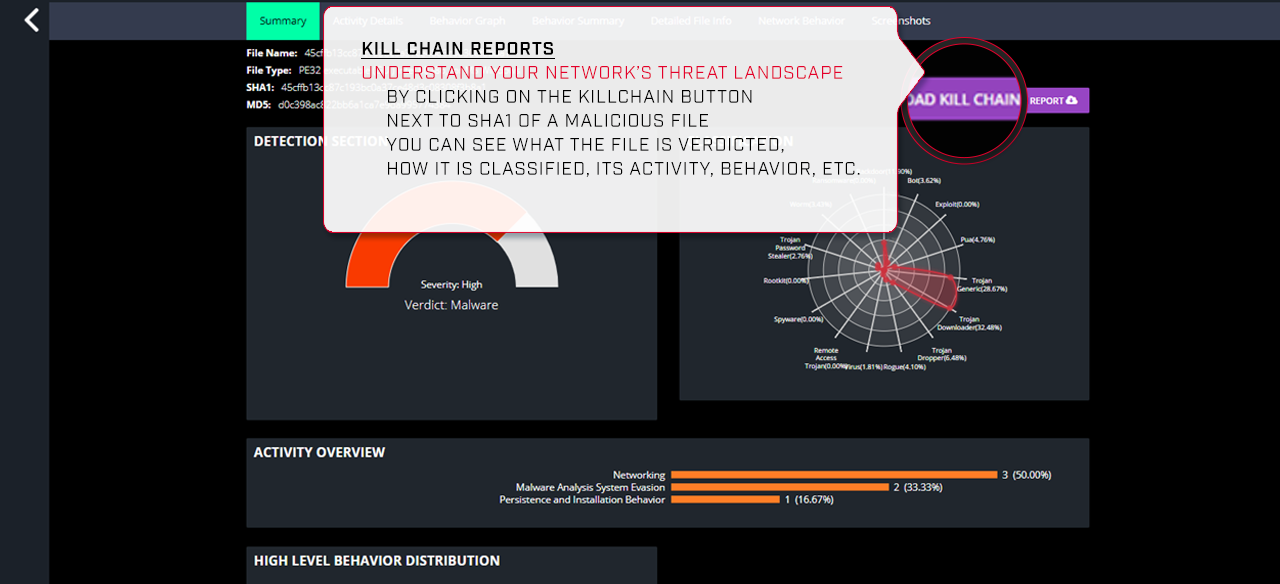Screen dimensions: 1280x584
Task: Select the 'Exploit(0.00%)' radar label
Action: (x=957, y=204)
